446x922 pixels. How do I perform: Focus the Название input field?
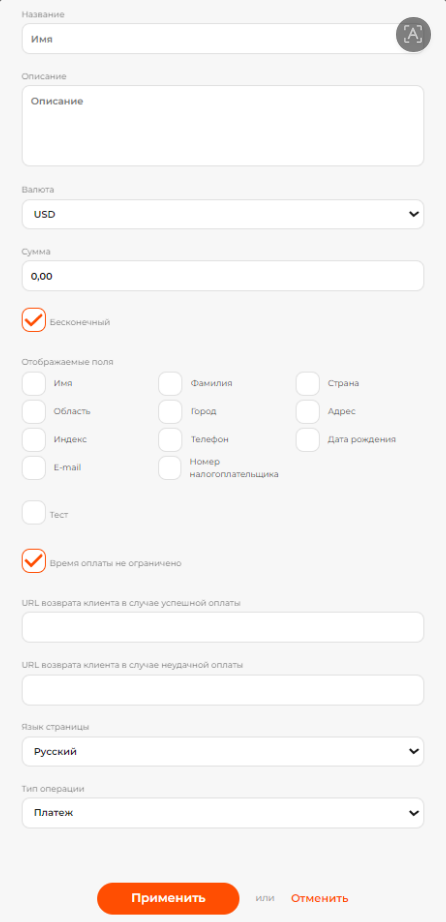[223, 39]
